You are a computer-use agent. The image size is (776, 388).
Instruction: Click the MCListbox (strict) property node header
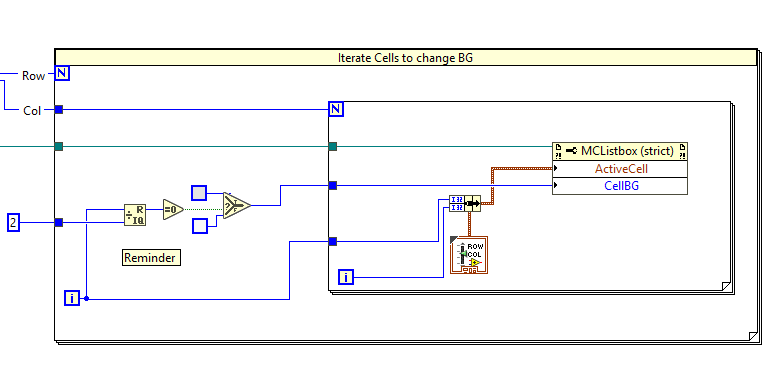click(x=620, y=151)
